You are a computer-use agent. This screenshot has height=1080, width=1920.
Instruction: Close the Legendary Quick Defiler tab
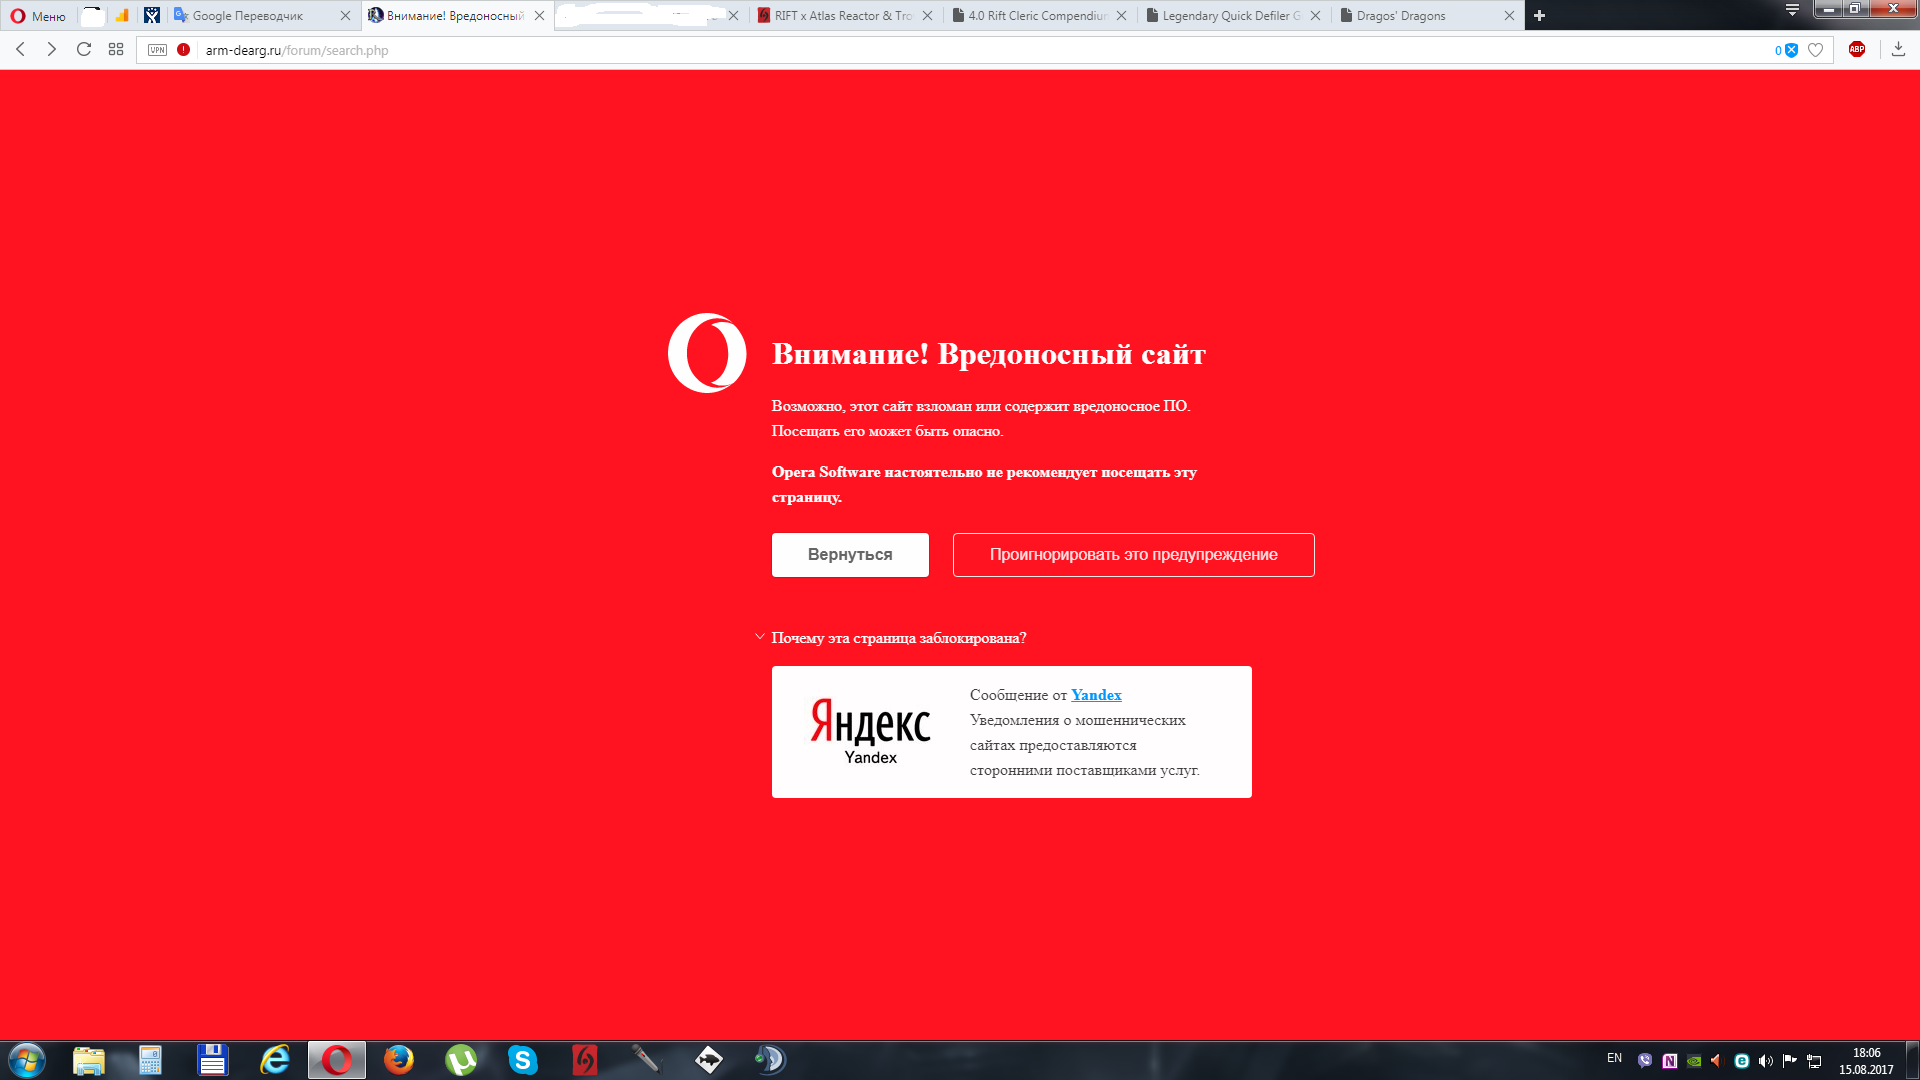pos(1316,16)
